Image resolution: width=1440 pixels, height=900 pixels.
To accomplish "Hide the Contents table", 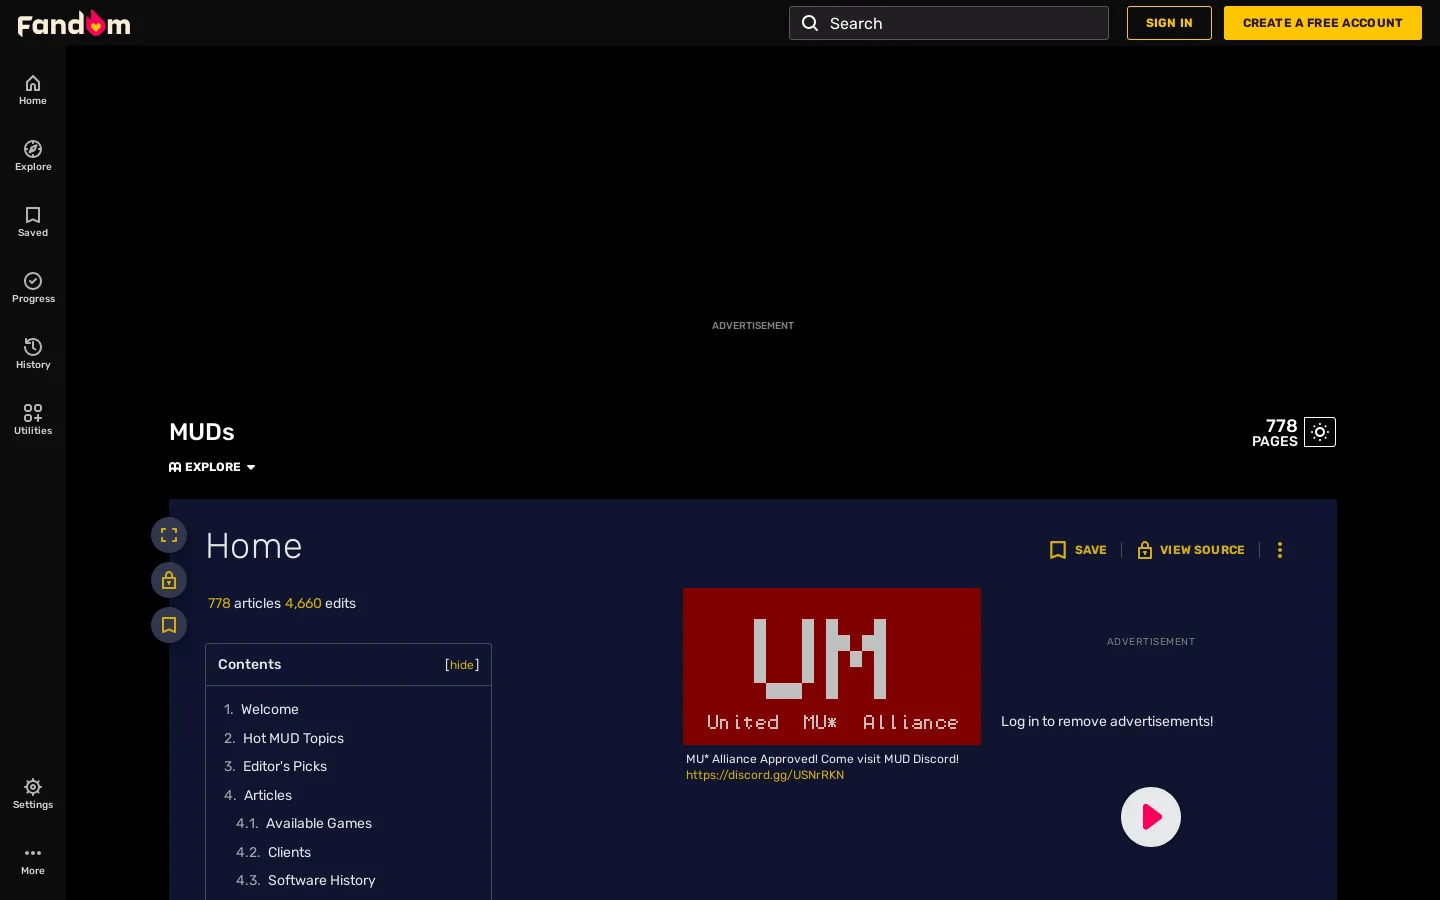I will [x=462, y=665].
